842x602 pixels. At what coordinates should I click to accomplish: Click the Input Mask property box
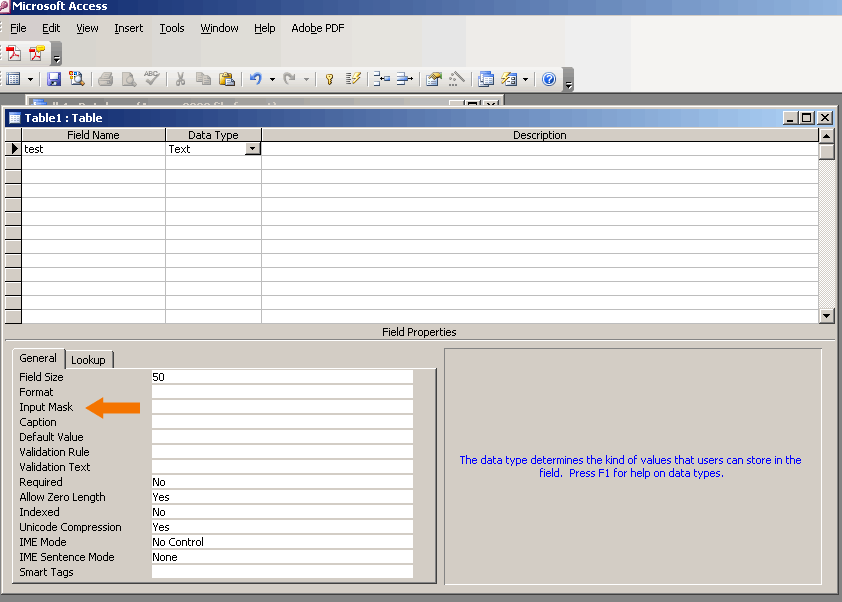(282, 407)
